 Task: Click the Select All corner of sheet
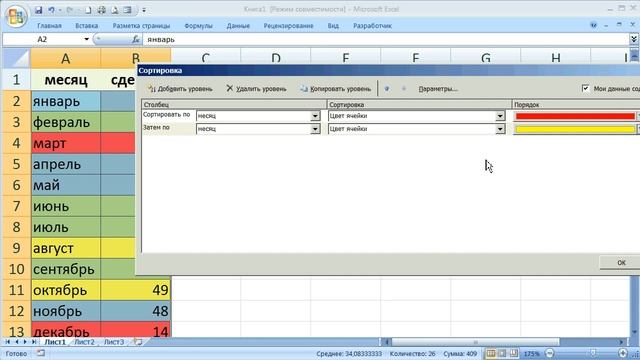(16, 58)
